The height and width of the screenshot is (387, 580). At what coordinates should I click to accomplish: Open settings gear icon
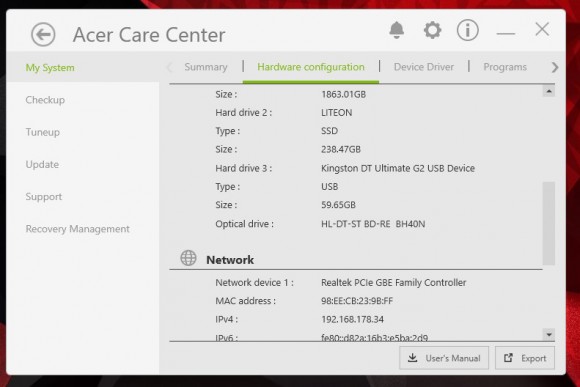point(432,30)
